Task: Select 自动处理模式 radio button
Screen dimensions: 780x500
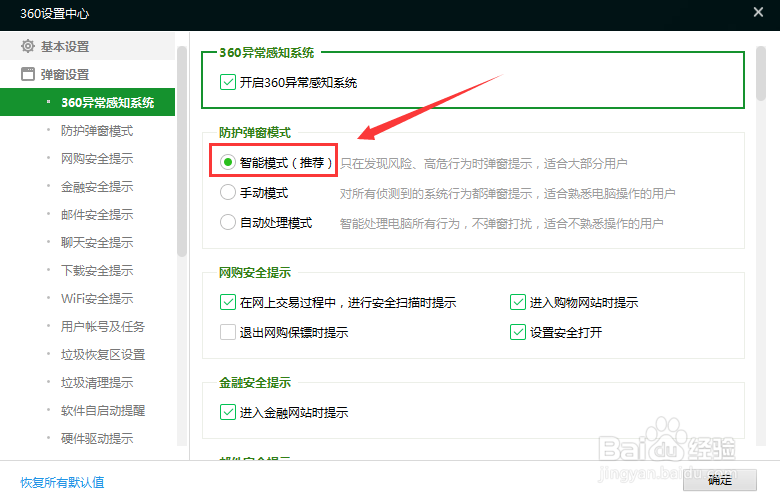Action: point(228,222)
